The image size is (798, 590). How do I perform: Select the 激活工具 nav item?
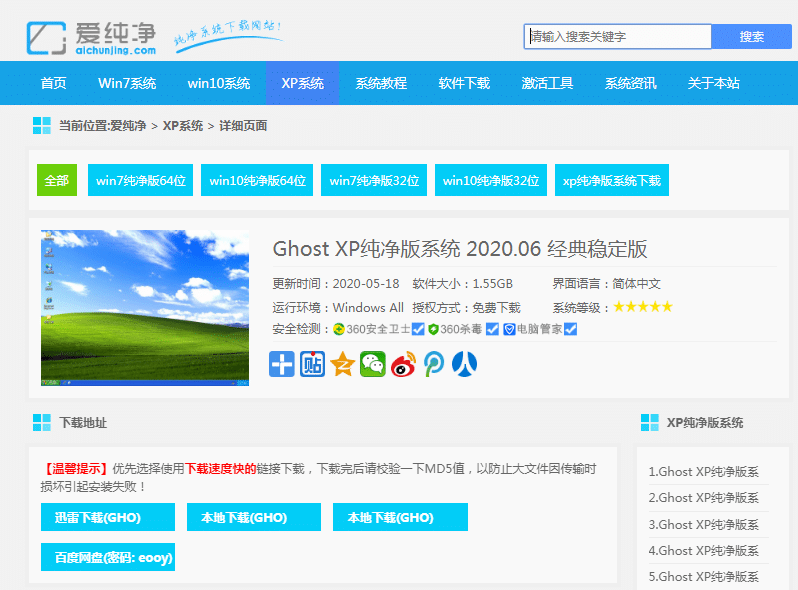point(547,83)
